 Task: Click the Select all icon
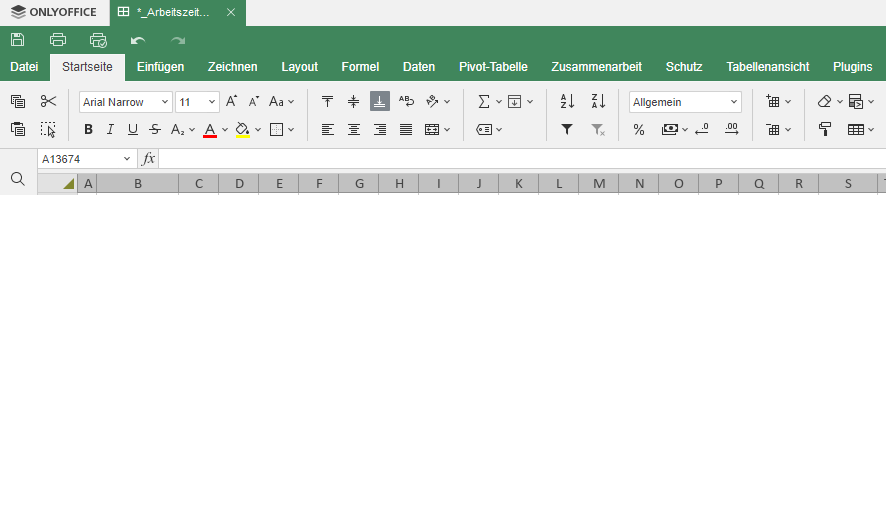pyautogui.click(x=48, y=129)
